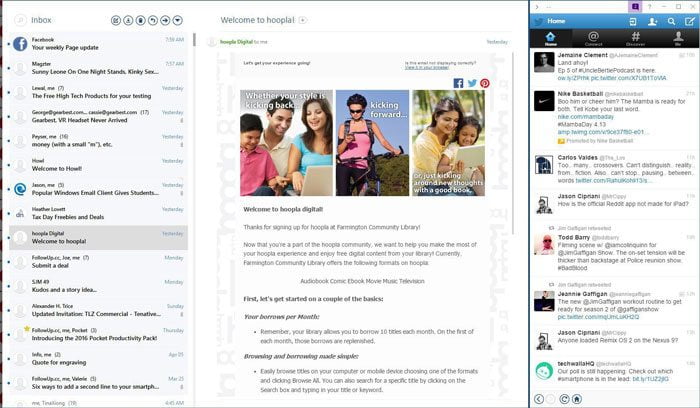The image size is (700, 408).
Task: Switch to the Twitter Home tab
Action: (550, 38)
